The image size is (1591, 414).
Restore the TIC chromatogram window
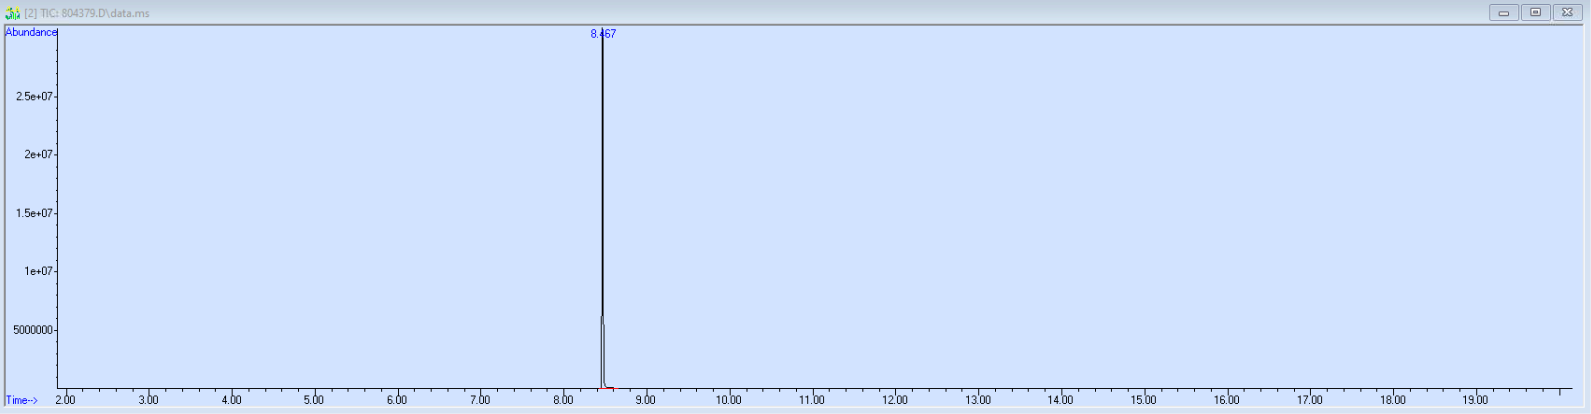[x=1535, y=13]
